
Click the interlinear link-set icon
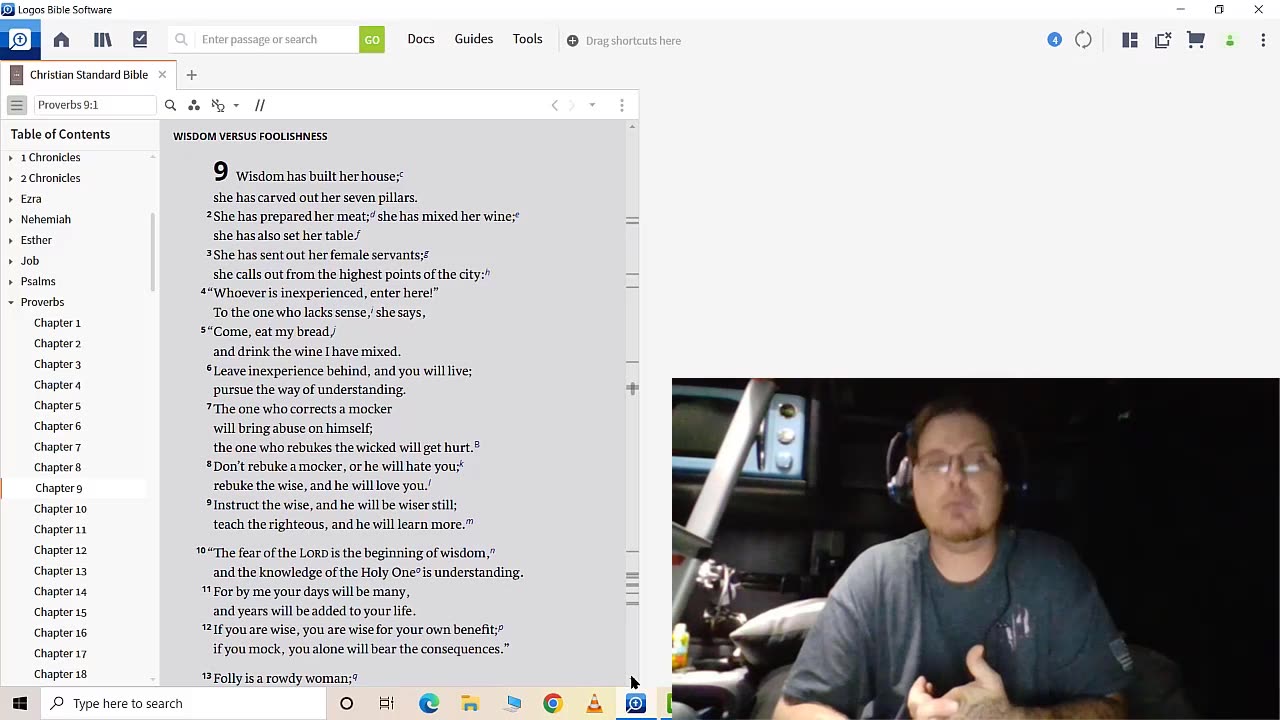coord(218,105)
